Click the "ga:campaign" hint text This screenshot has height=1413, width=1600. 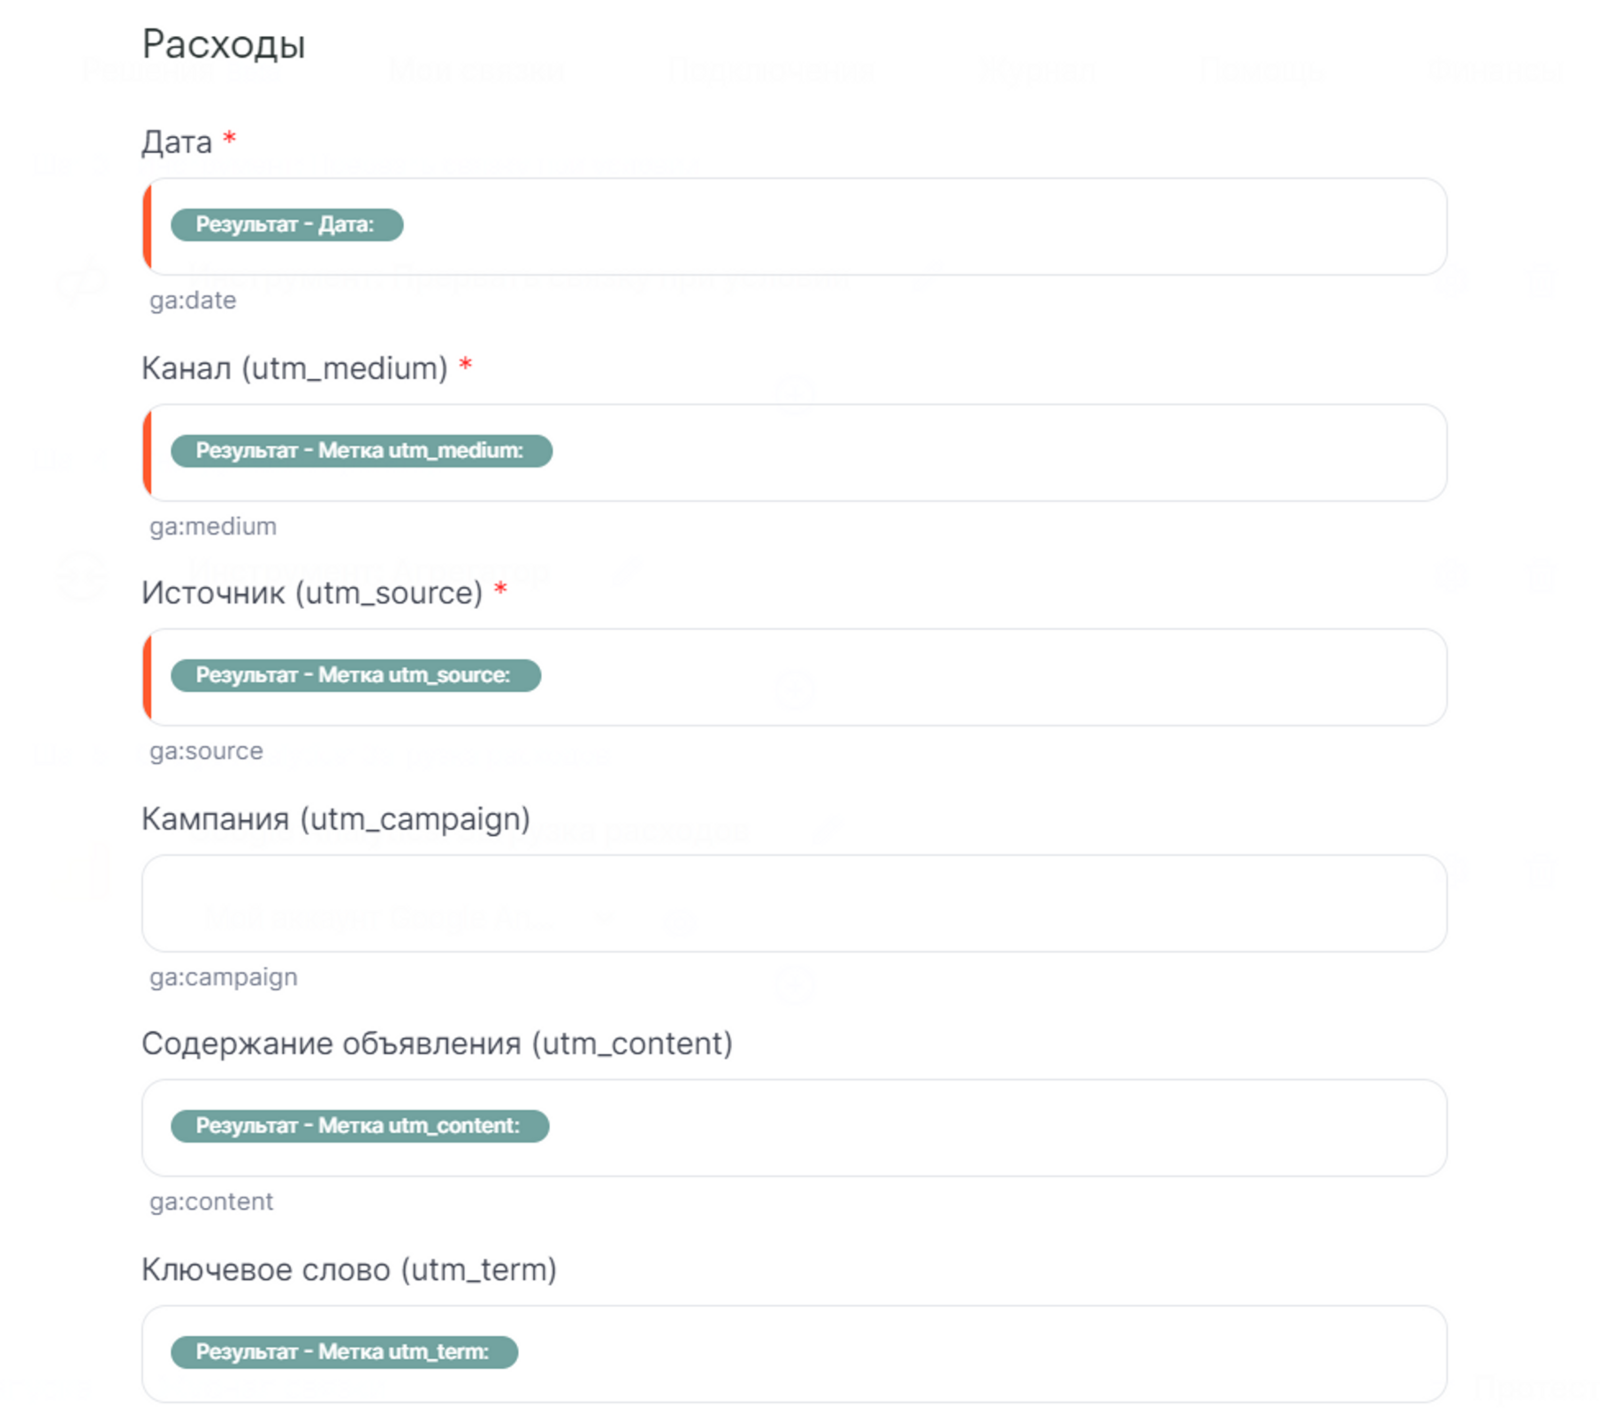point(224,977)
